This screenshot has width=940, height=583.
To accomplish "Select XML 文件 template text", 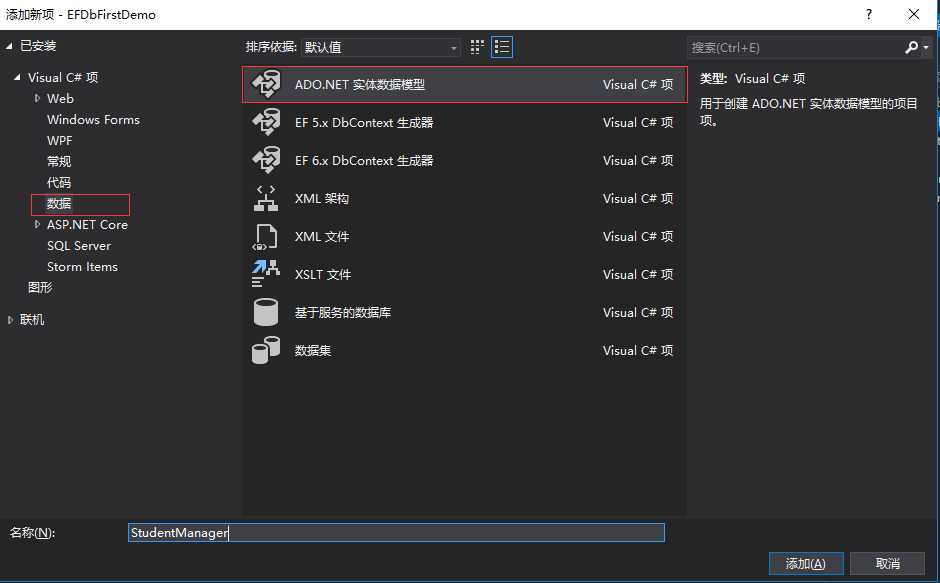I will pos(322,236).
